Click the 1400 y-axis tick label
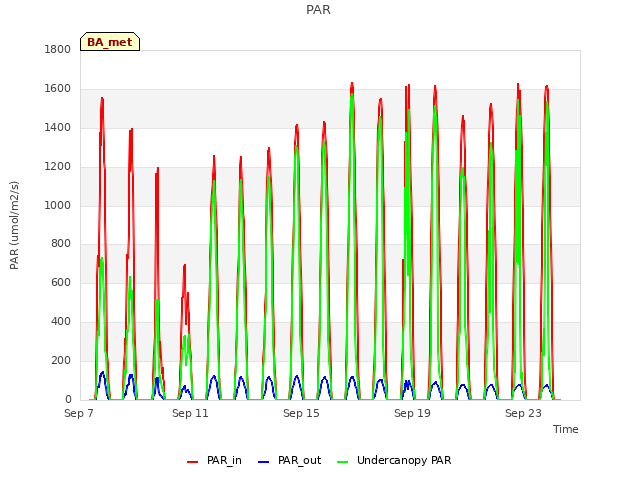The image size is (640, 480). (58, 127)
